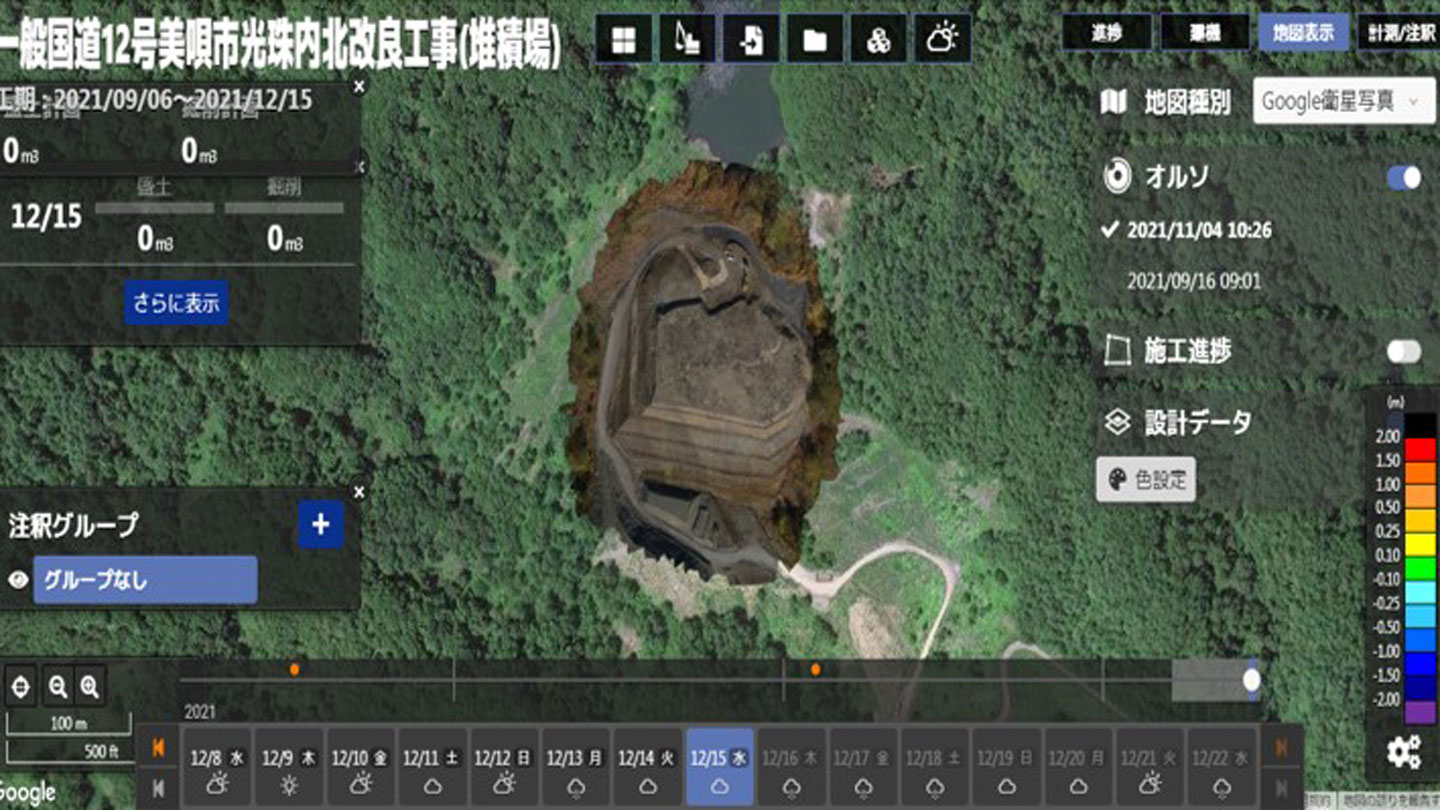Image resolution: width=1440 pixels, height=810 pixels.
Task: Click the crosshair recenter map icon
Action: 23,686
